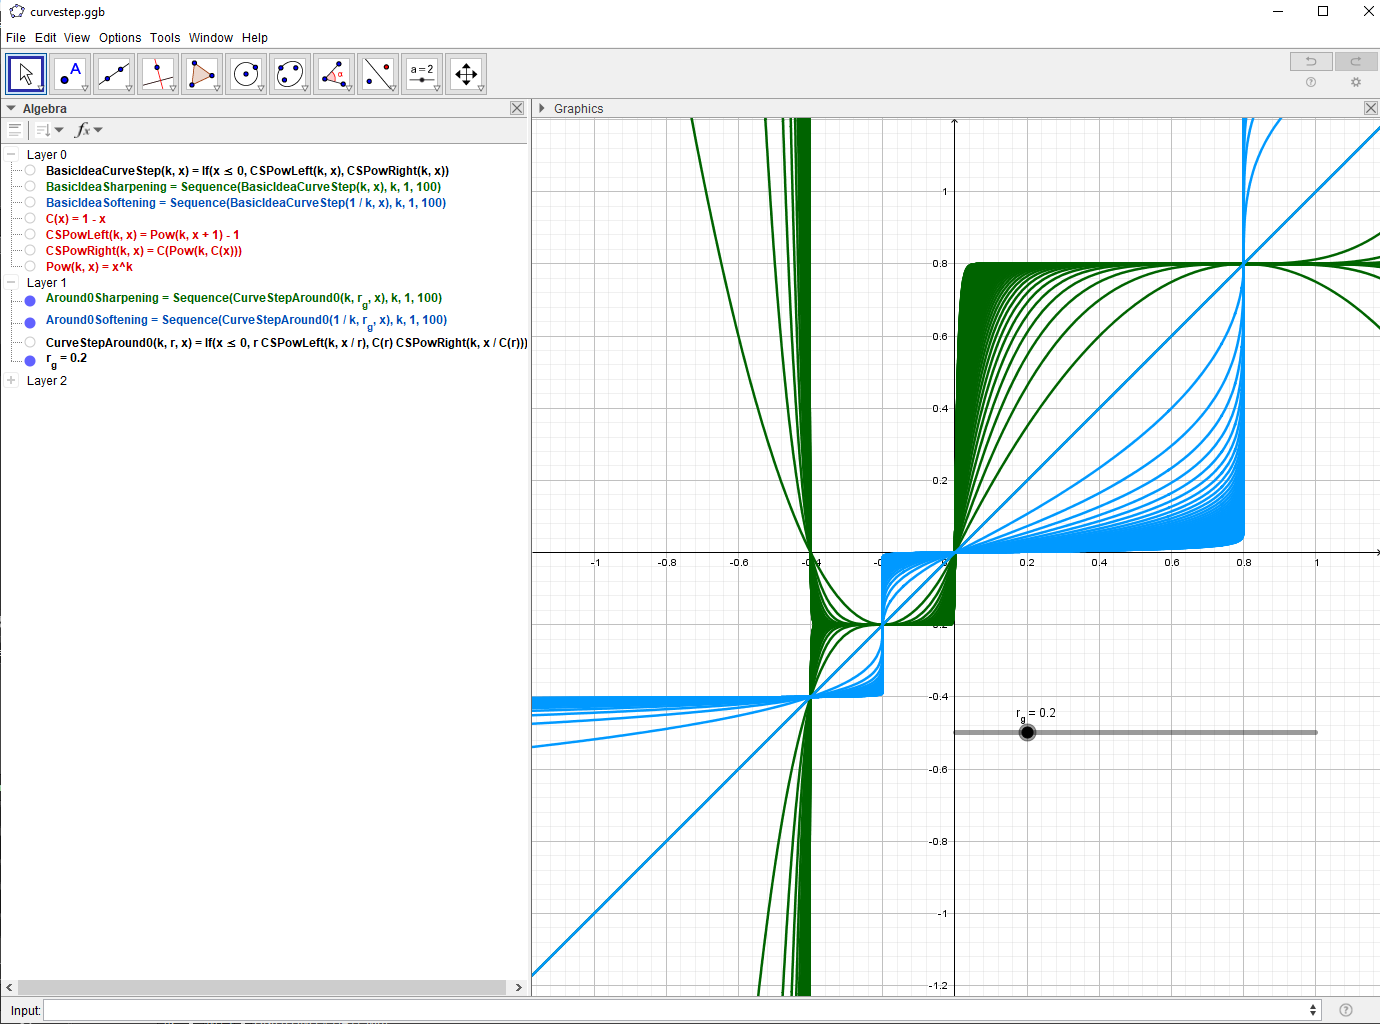Open the fx description style dropdown
1380x1024 pixels.
[89, 130]
